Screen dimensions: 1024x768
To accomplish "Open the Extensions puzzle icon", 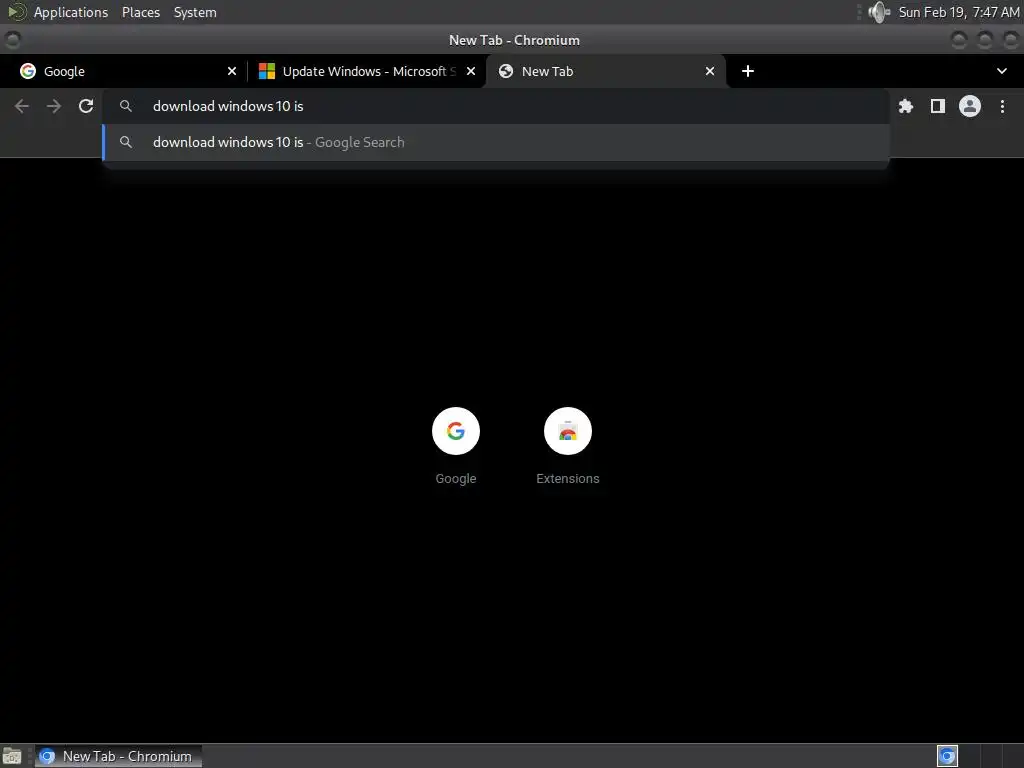I will pyautogui.click(x=905, y=106).
